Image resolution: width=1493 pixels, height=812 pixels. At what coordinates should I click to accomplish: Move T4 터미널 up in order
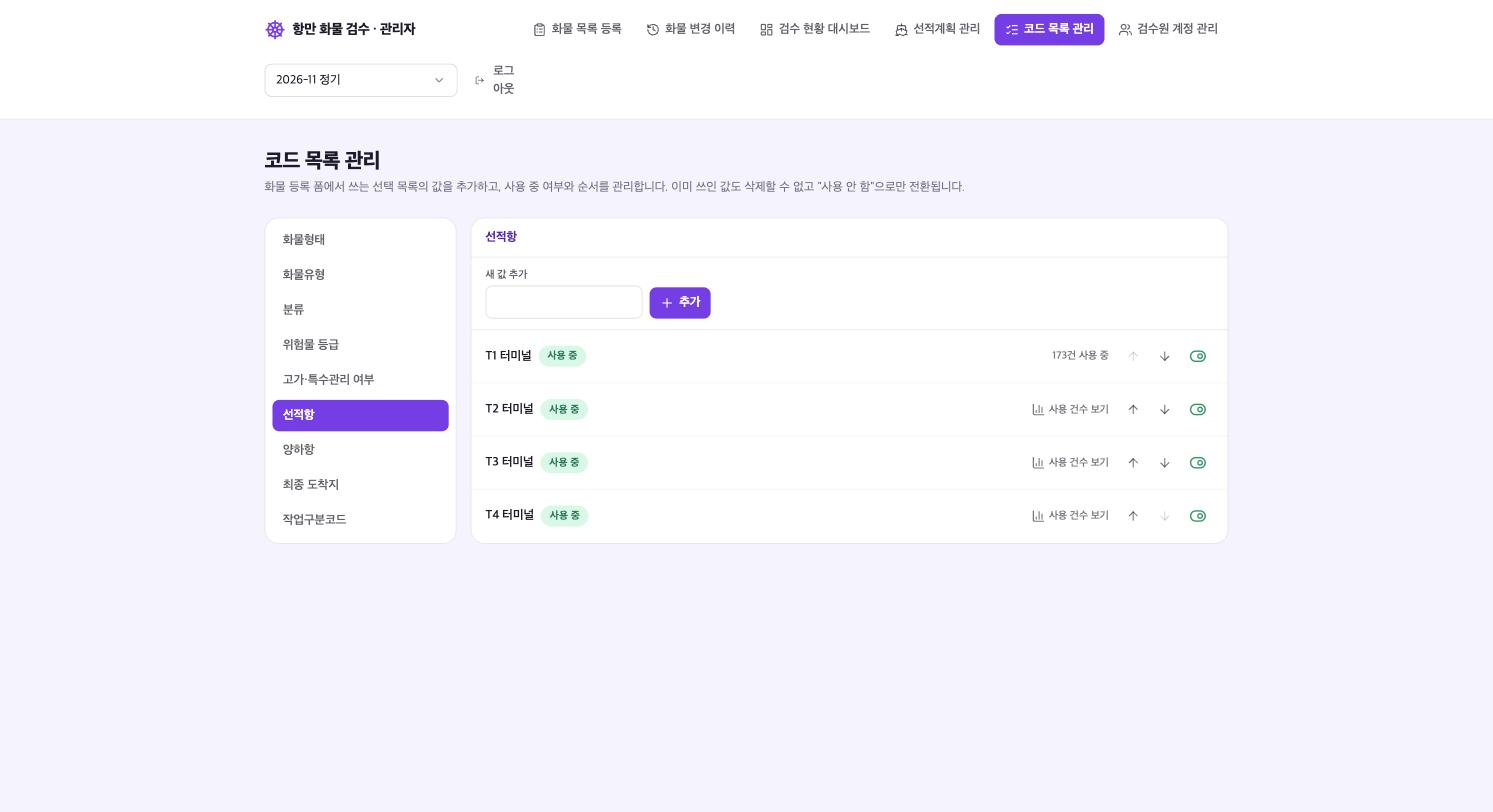[x=1133, y=516]
